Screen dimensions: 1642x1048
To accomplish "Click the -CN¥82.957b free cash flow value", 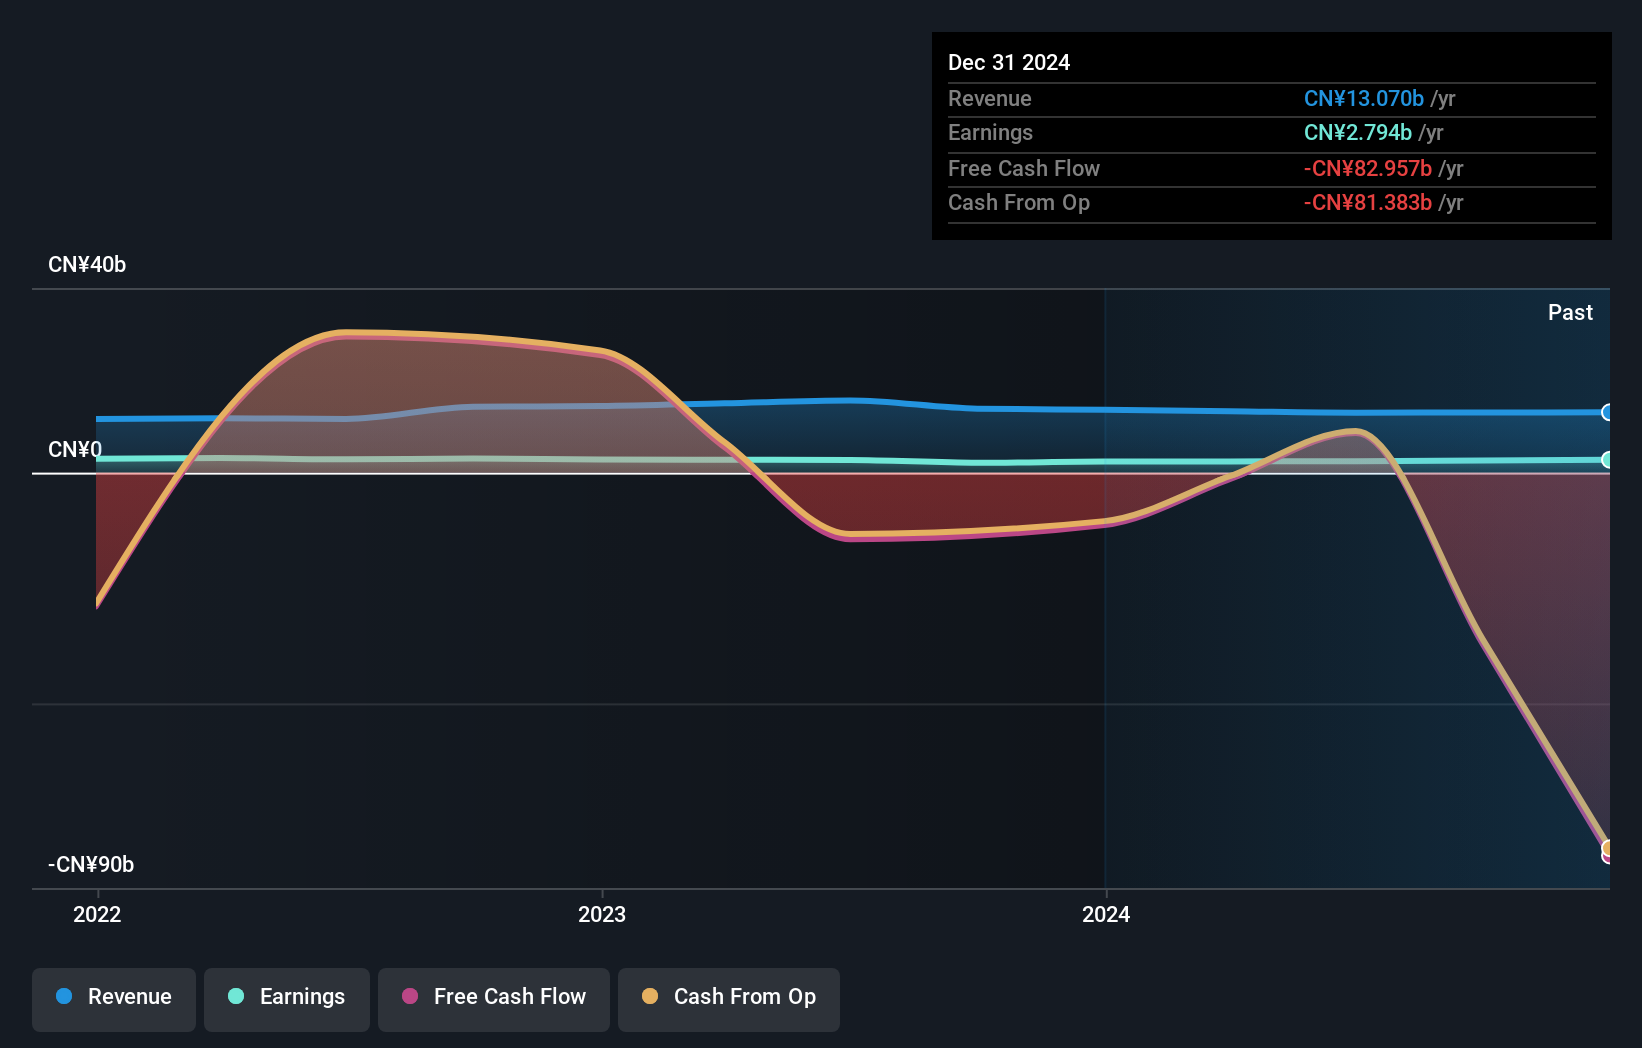I will pyautogui.click(x=1368, y=169).
